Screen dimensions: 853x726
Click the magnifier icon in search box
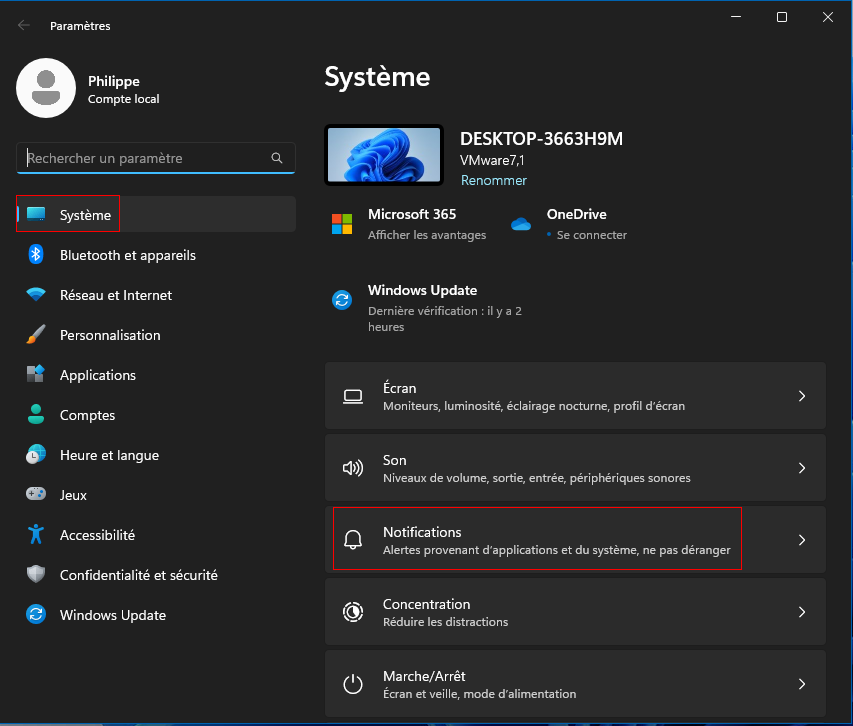(277, 158)
